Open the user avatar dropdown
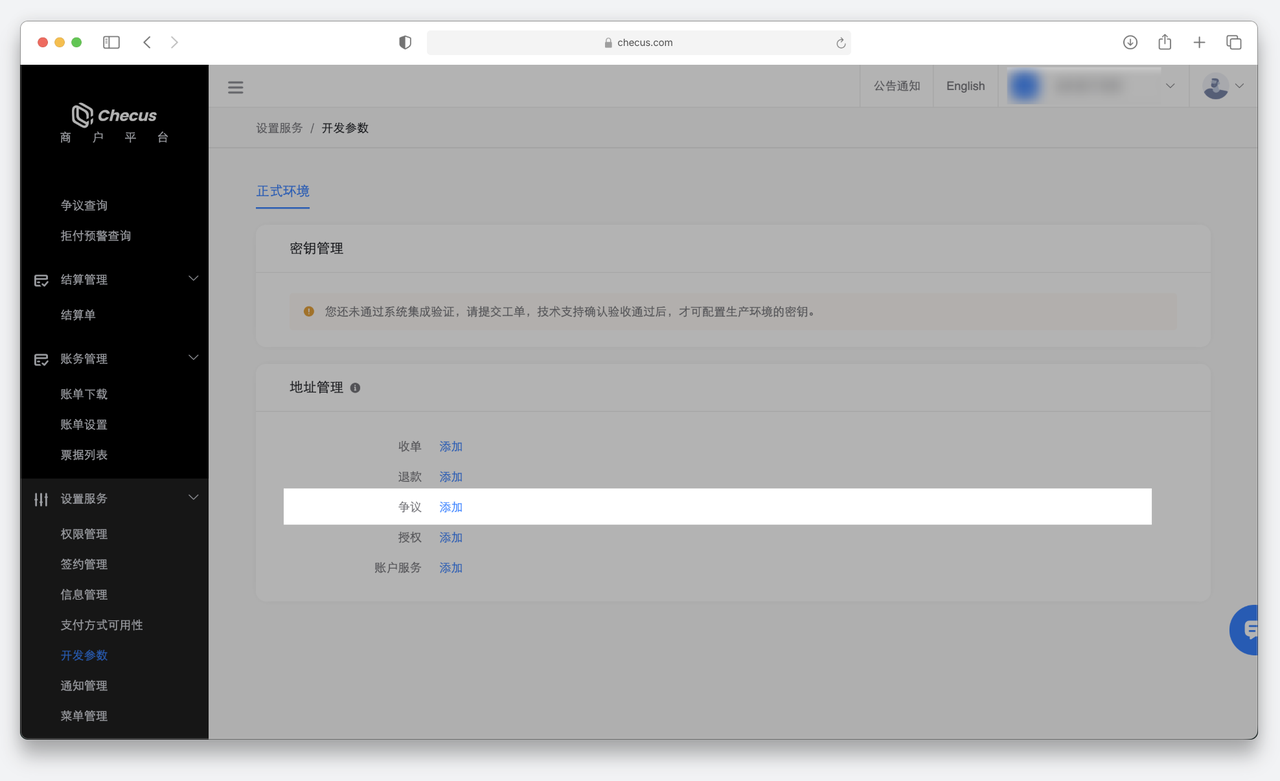 pyautogui.click(x=1223, y=87)
